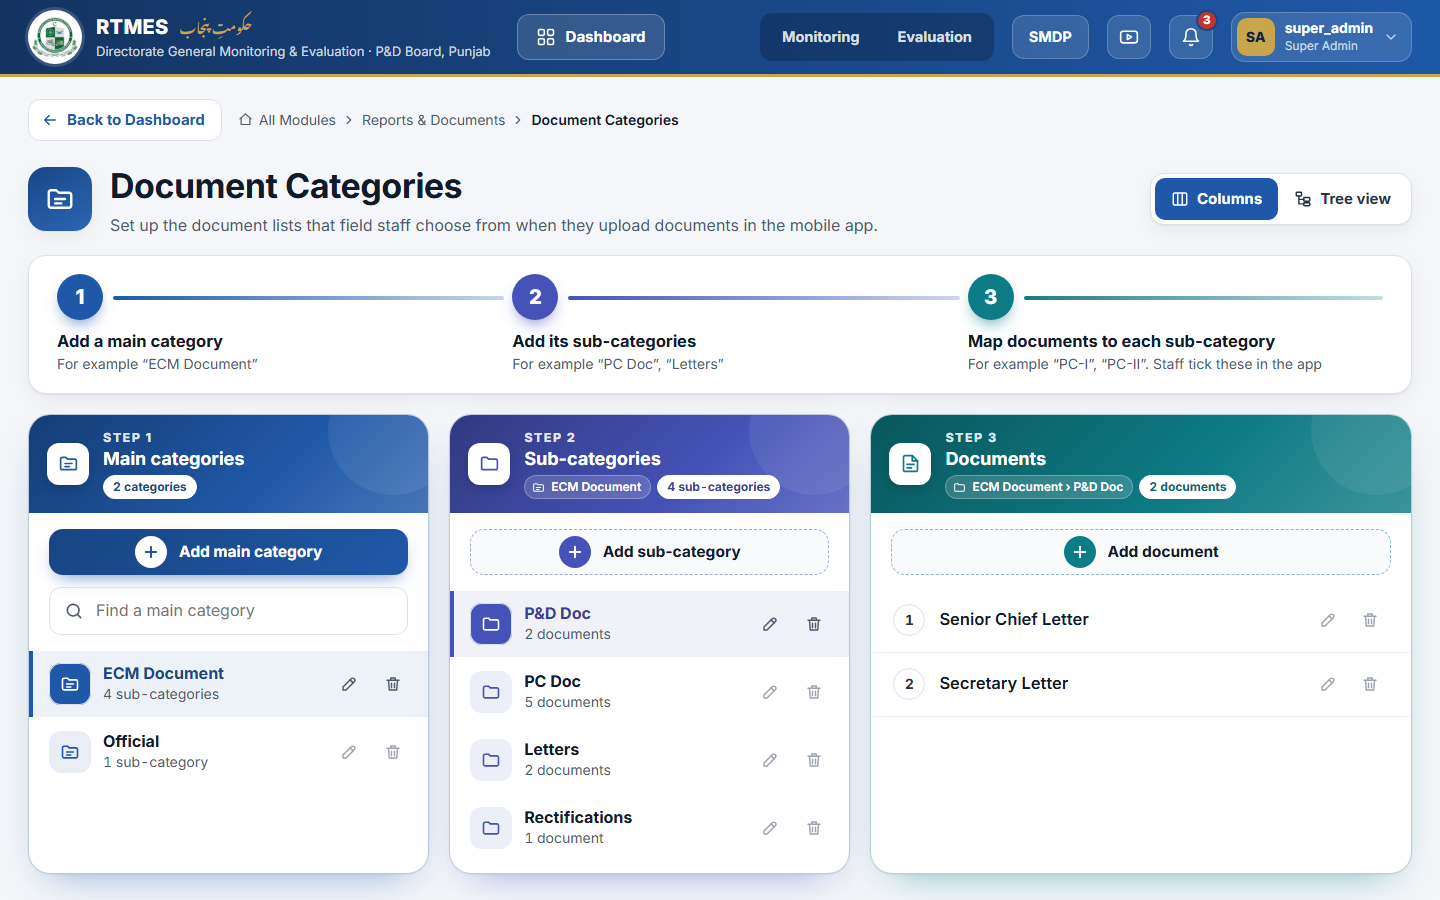The width and height of the screenshot is (1440, 900).
Task: Edit the PC Doc sub-category
Action: (770, 692)
